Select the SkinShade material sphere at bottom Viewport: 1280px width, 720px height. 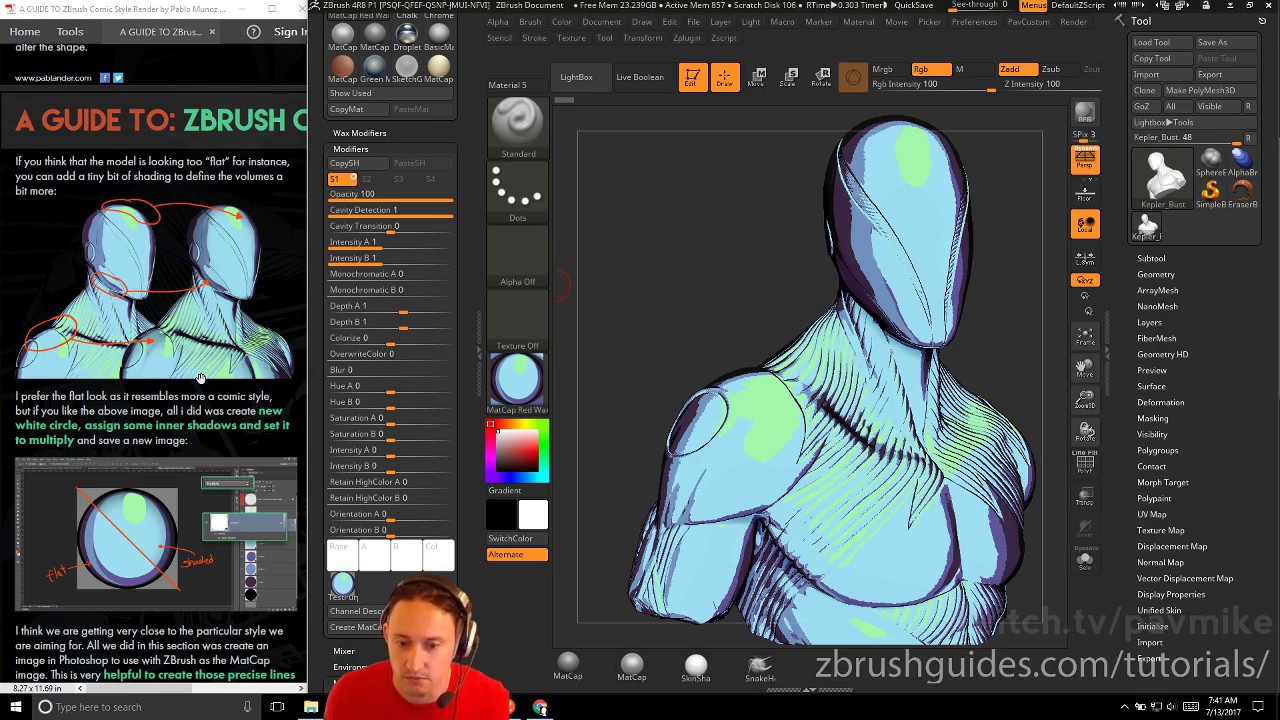pos(696,668)
